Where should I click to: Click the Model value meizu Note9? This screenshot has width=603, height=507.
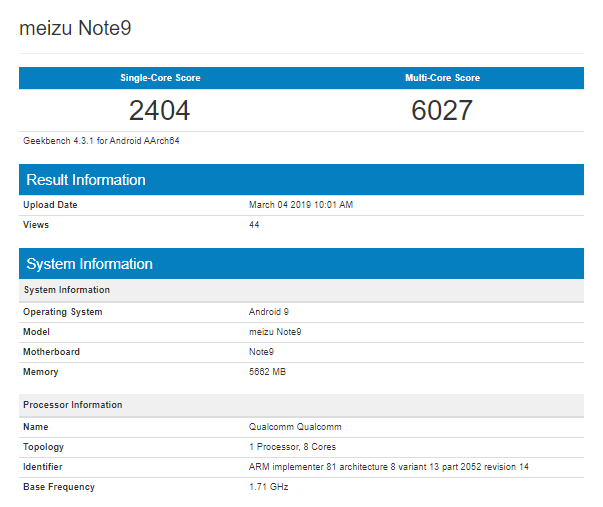275,332
